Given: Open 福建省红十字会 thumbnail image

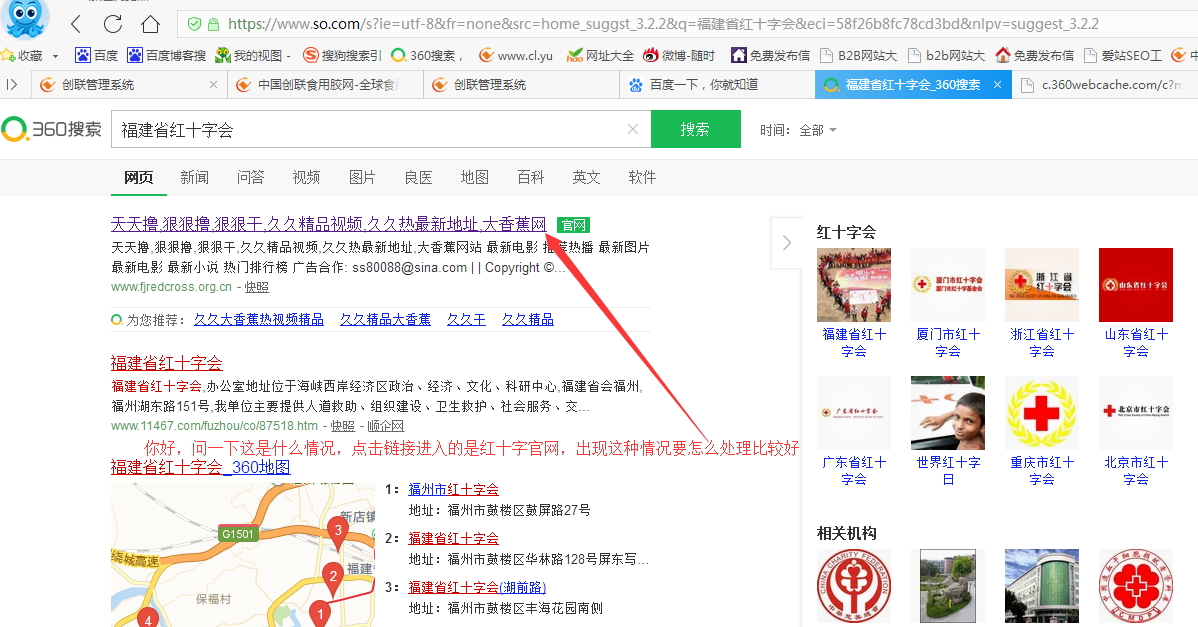Looking at the screenshot, I should [853, 285].
